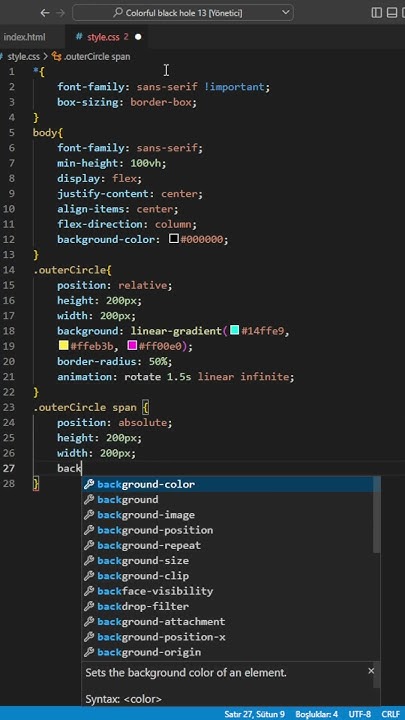Choose the plain background suggestion
The image size is (405, 720).
pos(228,500)
